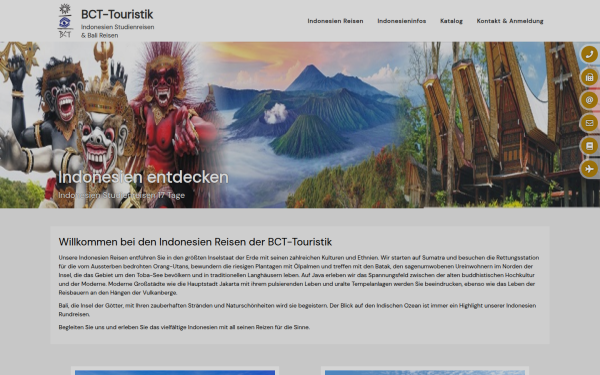The image size is (600, 375).
Task: Open the phone contact floating icon
Action: tap(589, 54)
